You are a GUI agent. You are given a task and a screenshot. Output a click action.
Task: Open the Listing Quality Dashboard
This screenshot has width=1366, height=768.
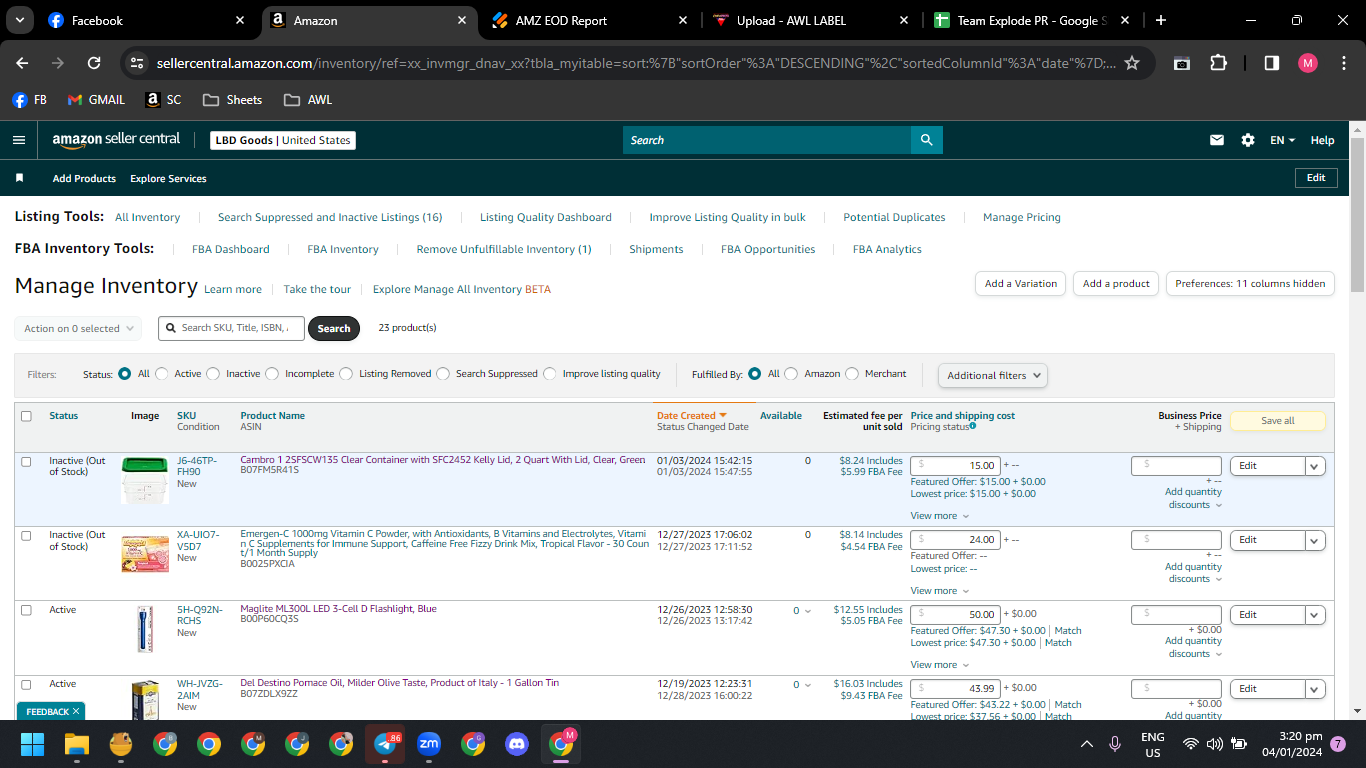click(x=546, y=217)
